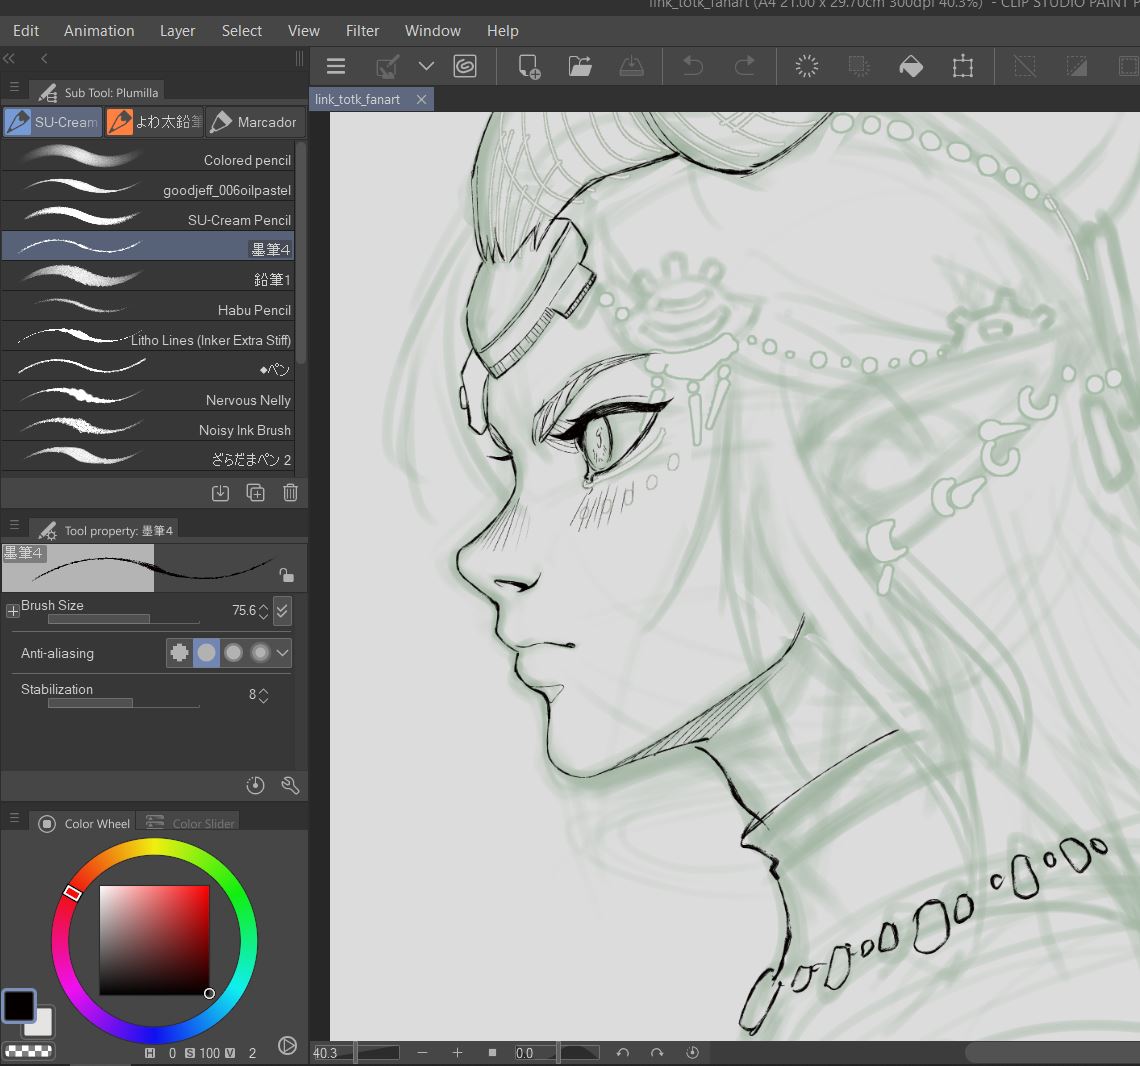Image resolution: width=1140 pixels, height=1066 pixels.
Task: Open the Layer menu
Action: [x=177, y=31]
